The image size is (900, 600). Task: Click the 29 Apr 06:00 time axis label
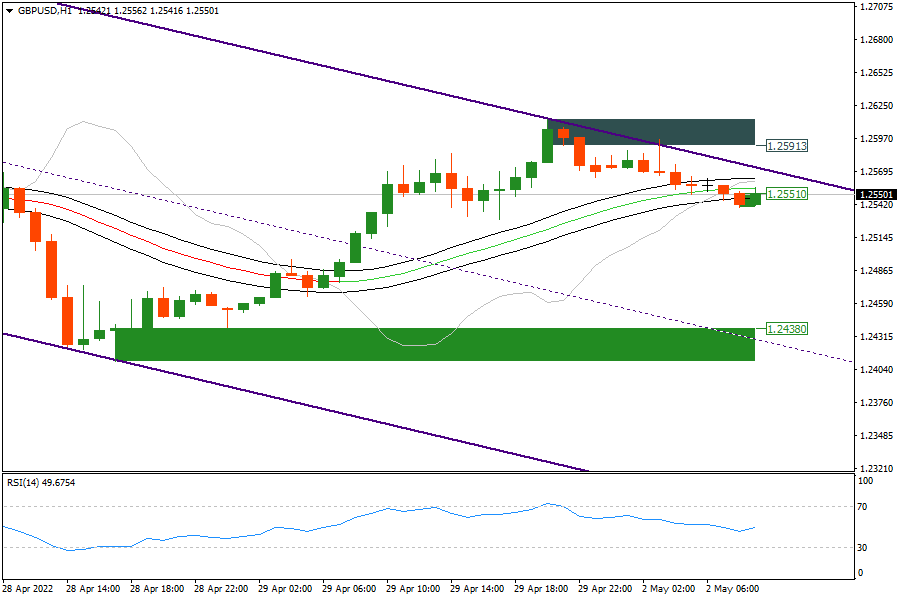350,589
